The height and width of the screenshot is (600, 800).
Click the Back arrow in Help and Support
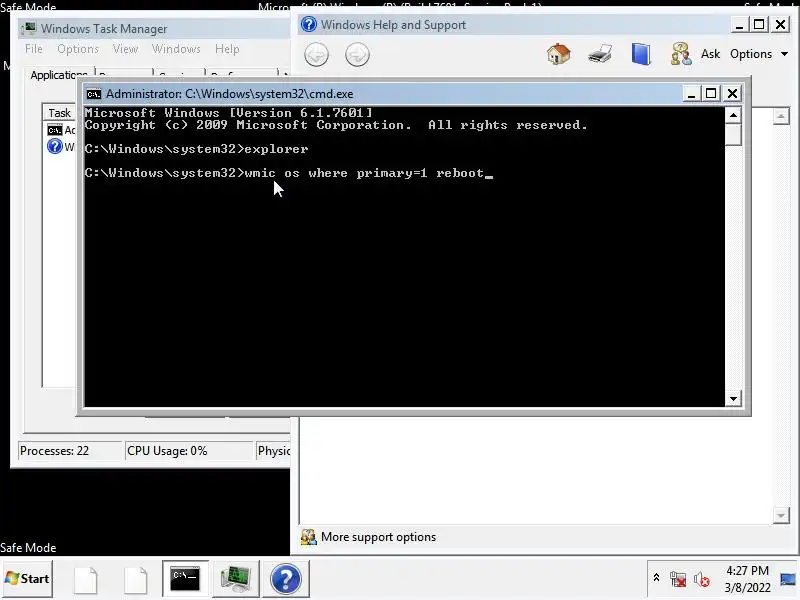point(316,55)
